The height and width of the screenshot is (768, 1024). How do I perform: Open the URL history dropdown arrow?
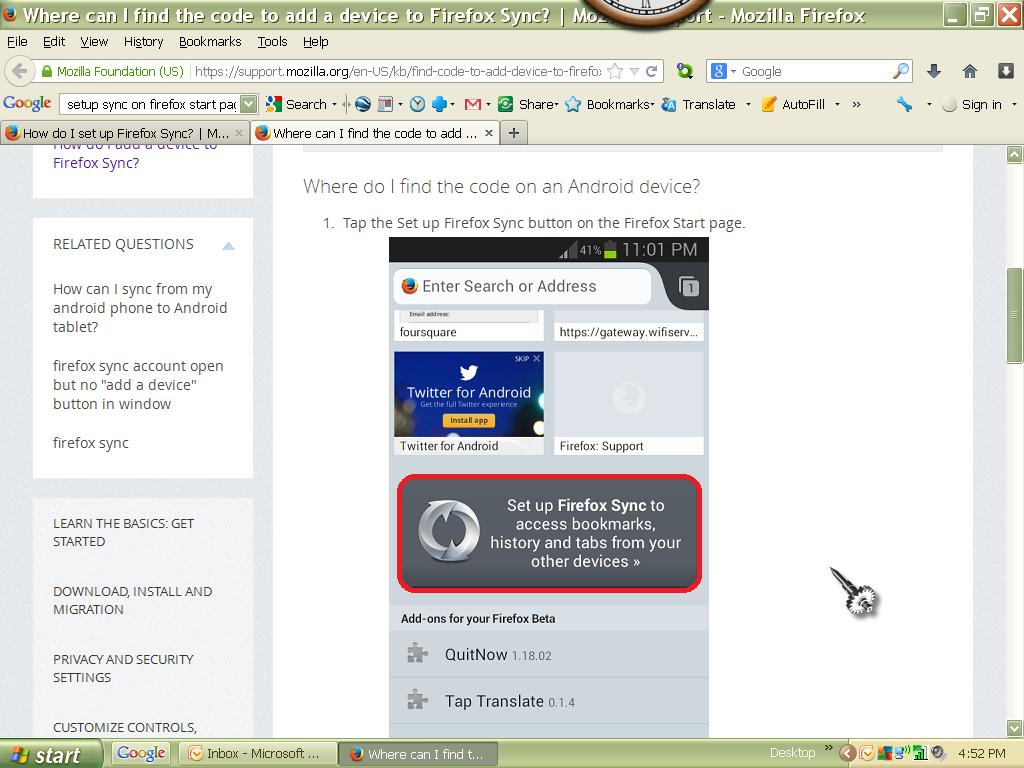[x=634, y=71]
